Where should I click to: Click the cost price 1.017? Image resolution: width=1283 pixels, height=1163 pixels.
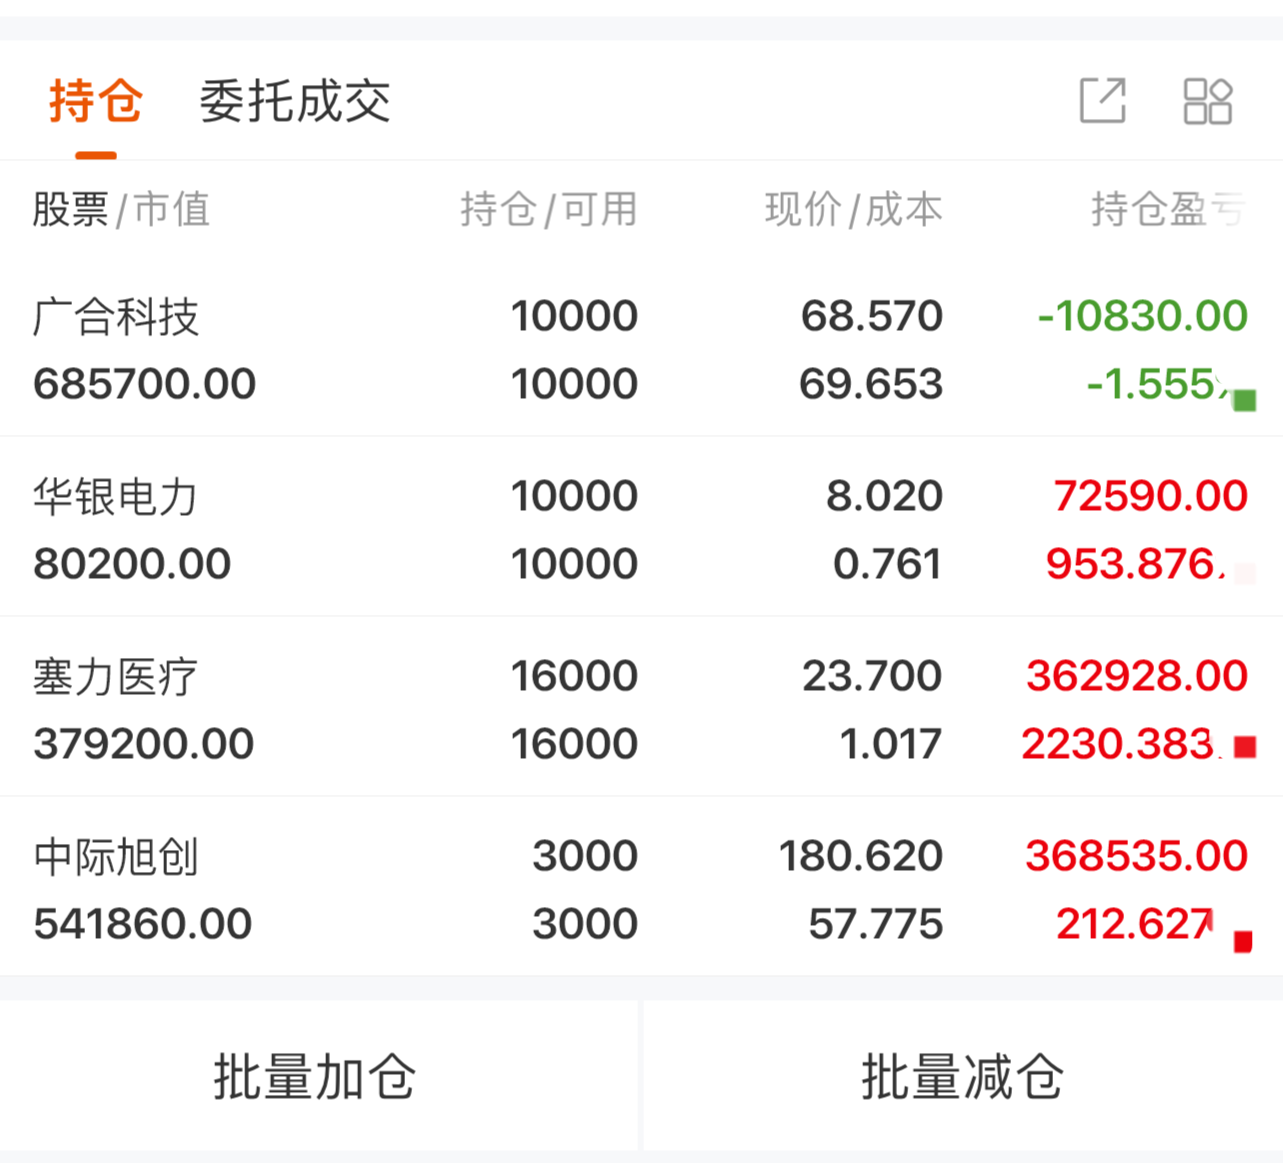tap(891, 744)
